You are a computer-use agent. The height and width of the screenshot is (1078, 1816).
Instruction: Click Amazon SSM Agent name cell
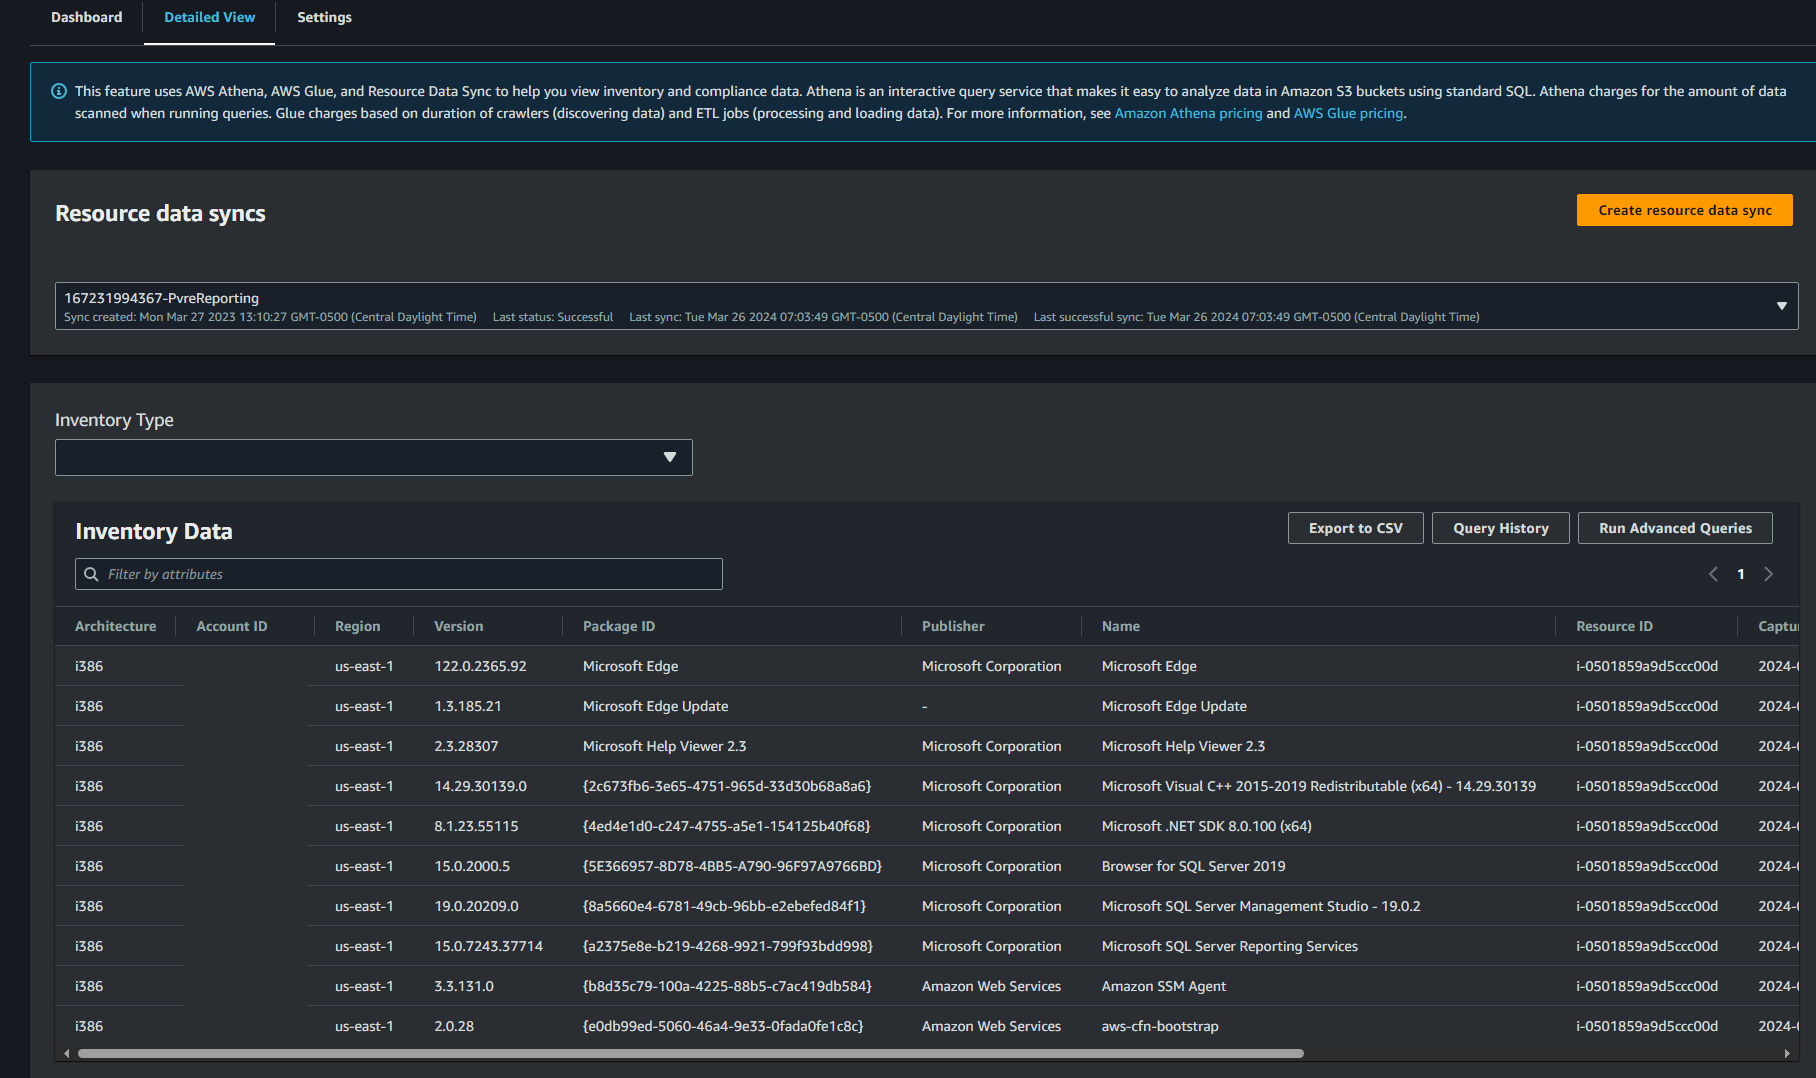(x=1164, y=986)
